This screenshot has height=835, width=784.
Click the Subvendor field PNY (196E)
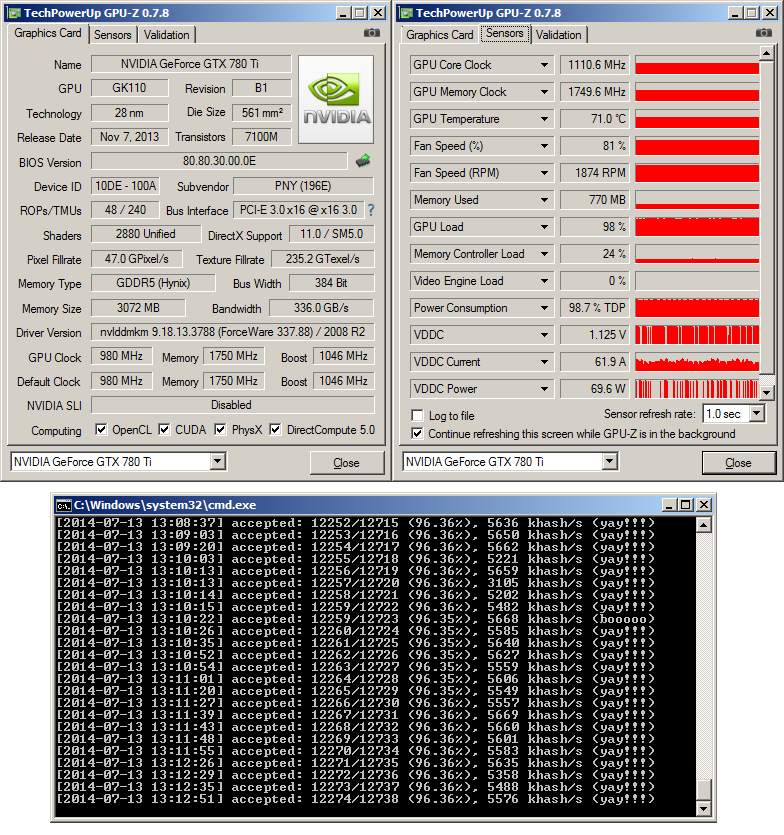click(303, 186)
